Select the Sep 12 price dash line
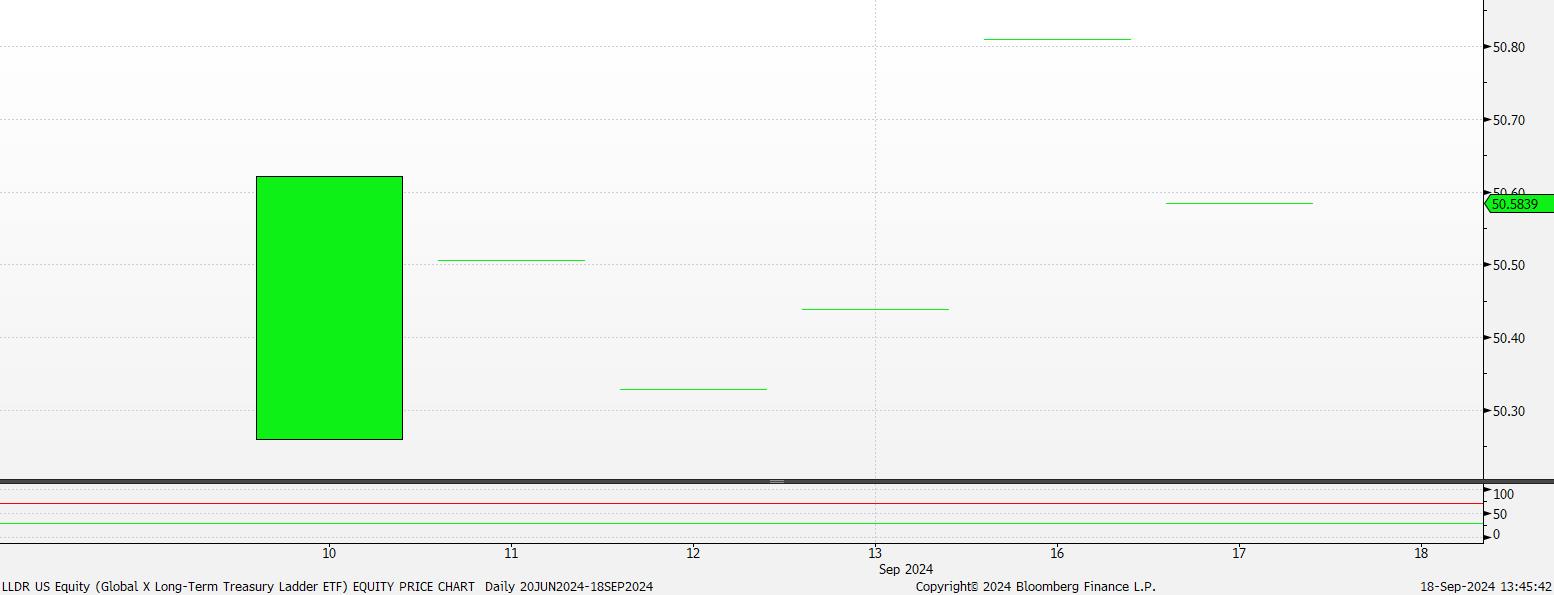 click(693, 389)
